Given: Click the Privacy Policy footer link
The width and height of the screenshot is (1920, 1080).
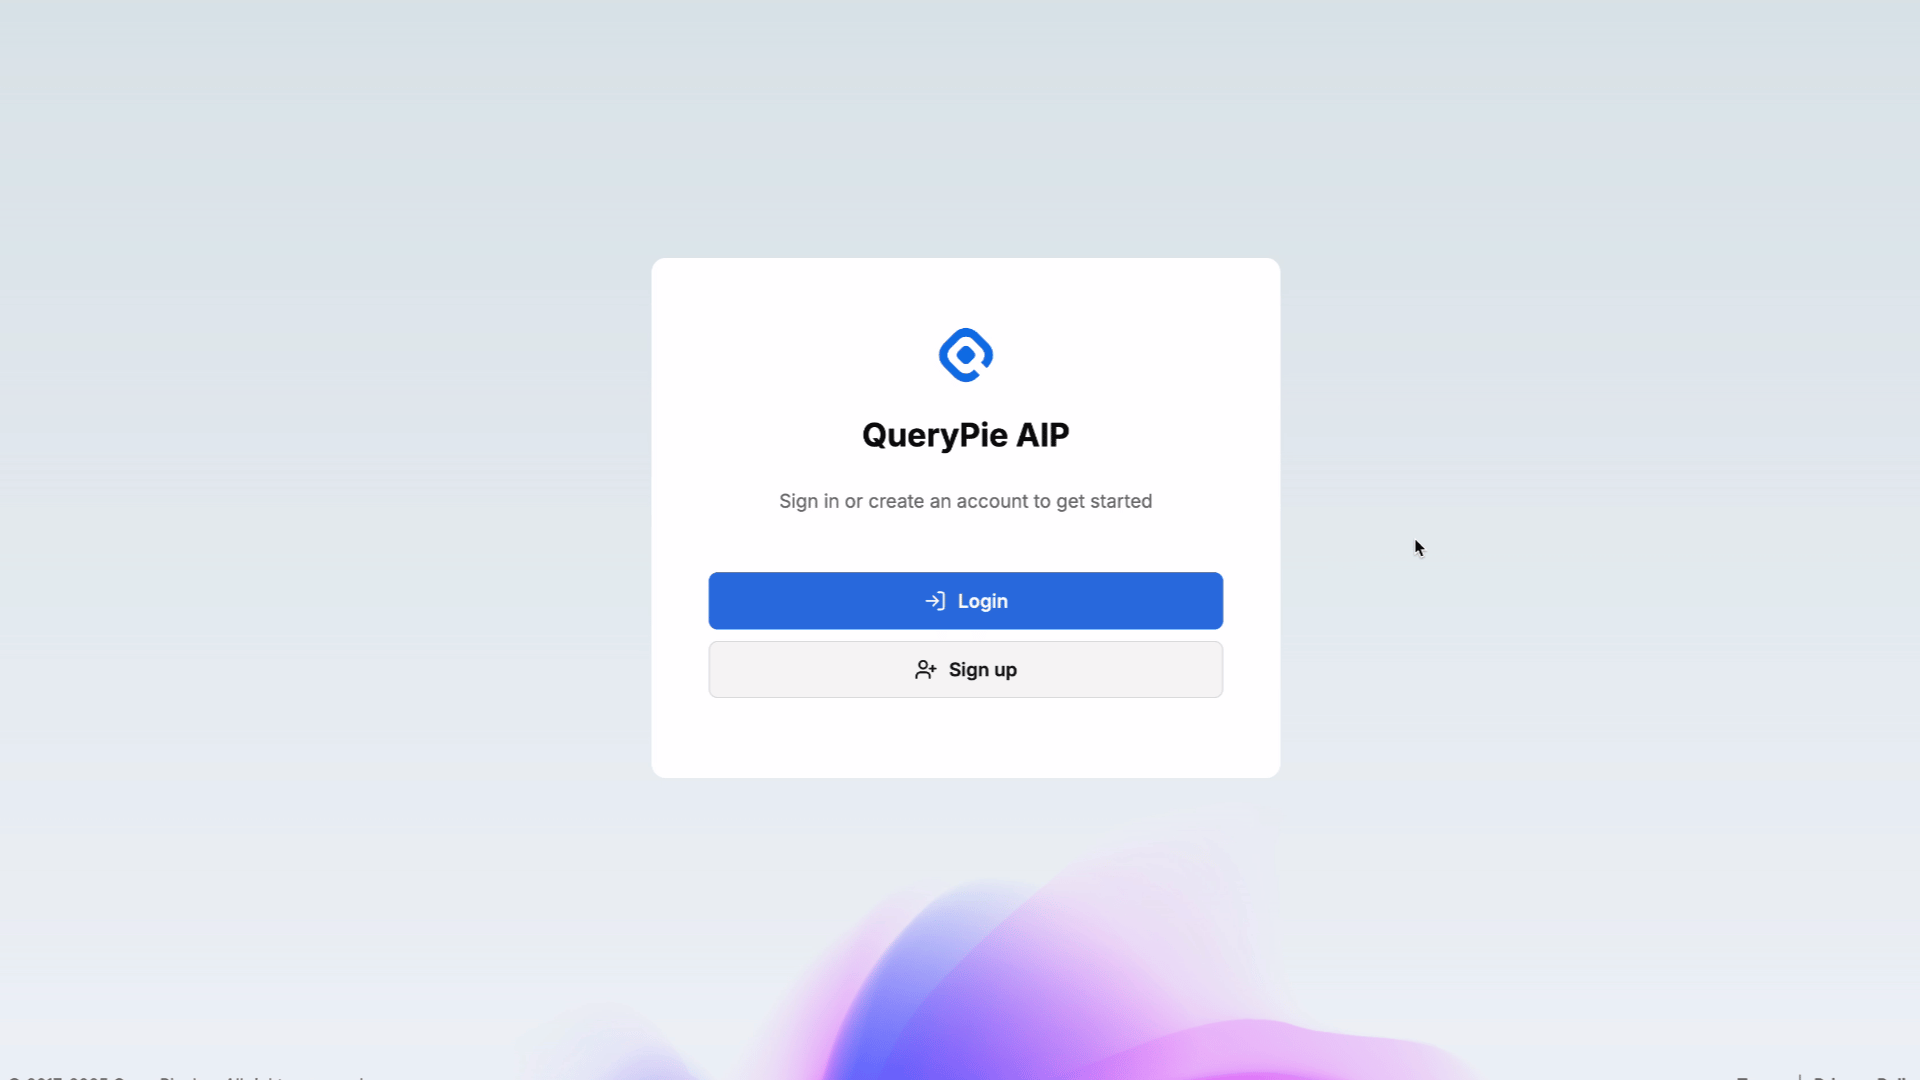Looking at the screenshot, I should click(1865, 1077).
